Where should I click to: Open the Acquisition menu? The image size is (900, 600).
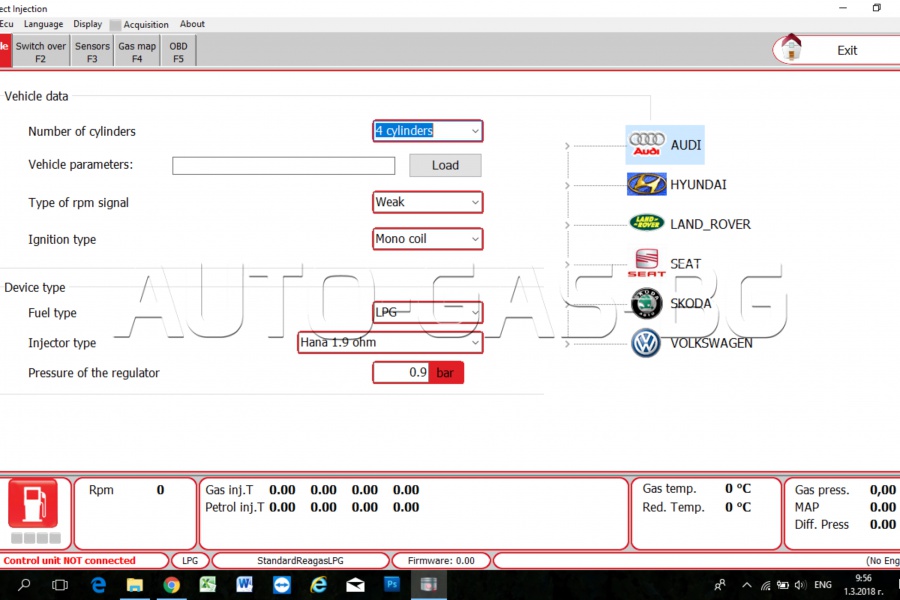[x=146, y=25]
